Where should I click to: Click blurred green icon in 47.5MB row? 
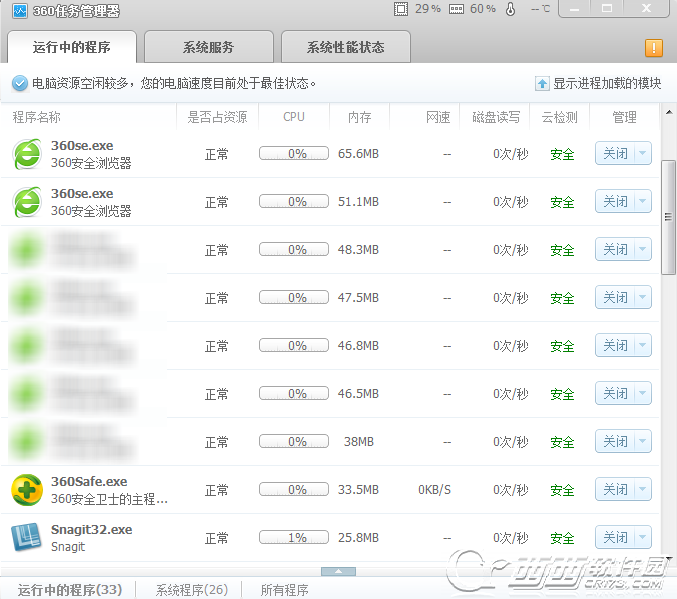(x=27, y=298)
